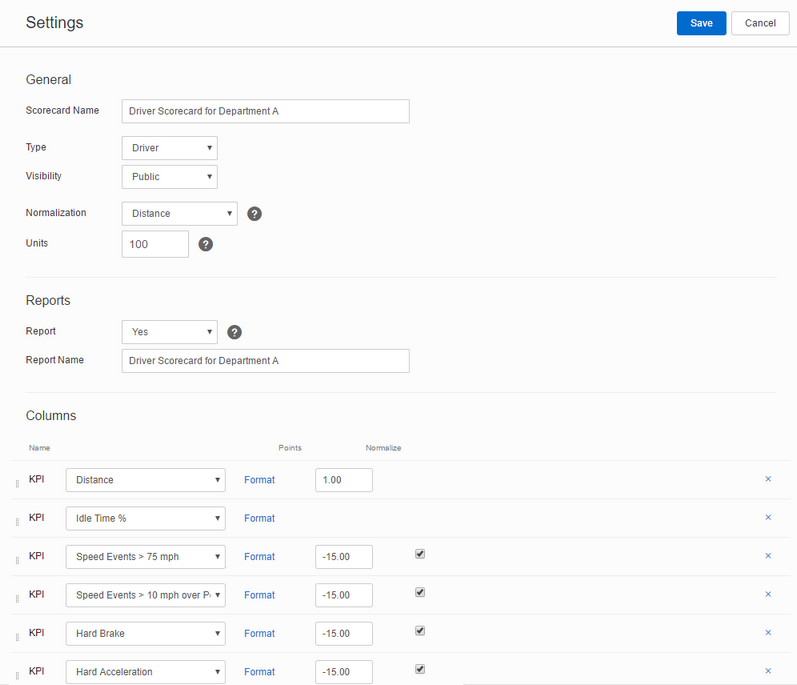Open the Report dropdown showing Yes
Image resolution: width=797 pixels, height=685 pixels.
[x=170, y=332]
